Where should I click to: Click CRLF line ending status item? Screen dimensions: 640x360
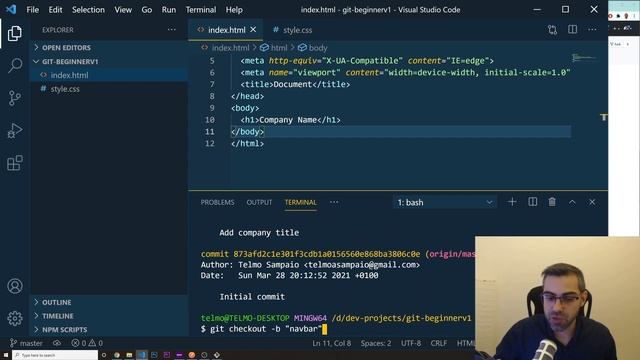[438, 343]
